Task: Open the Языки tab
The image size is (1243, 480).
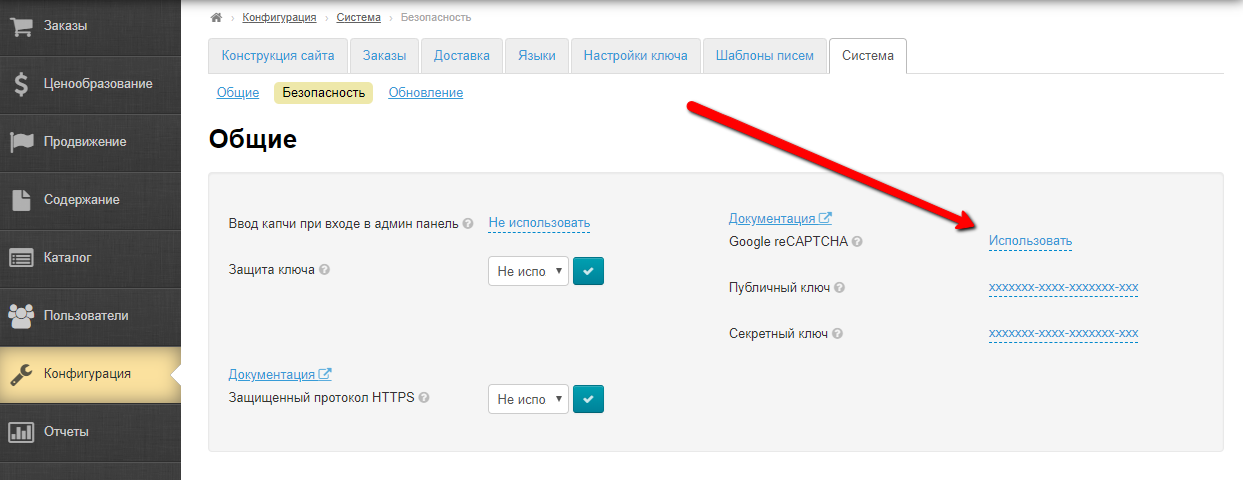Action: (x=537, y=56)
